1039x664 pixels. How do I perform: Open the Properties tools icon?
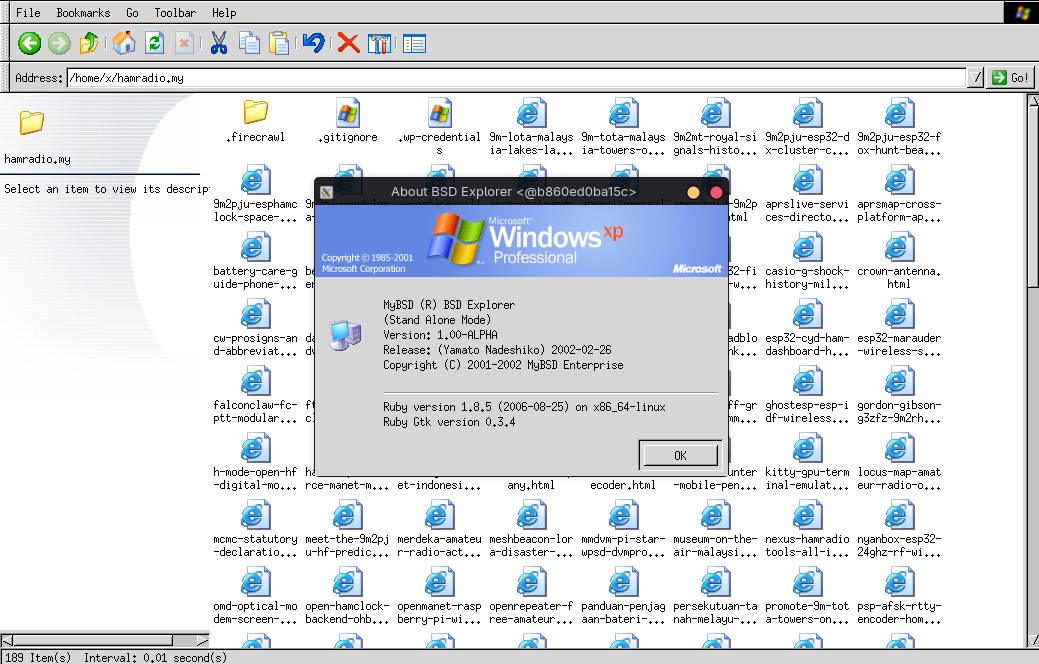(380, 44)
